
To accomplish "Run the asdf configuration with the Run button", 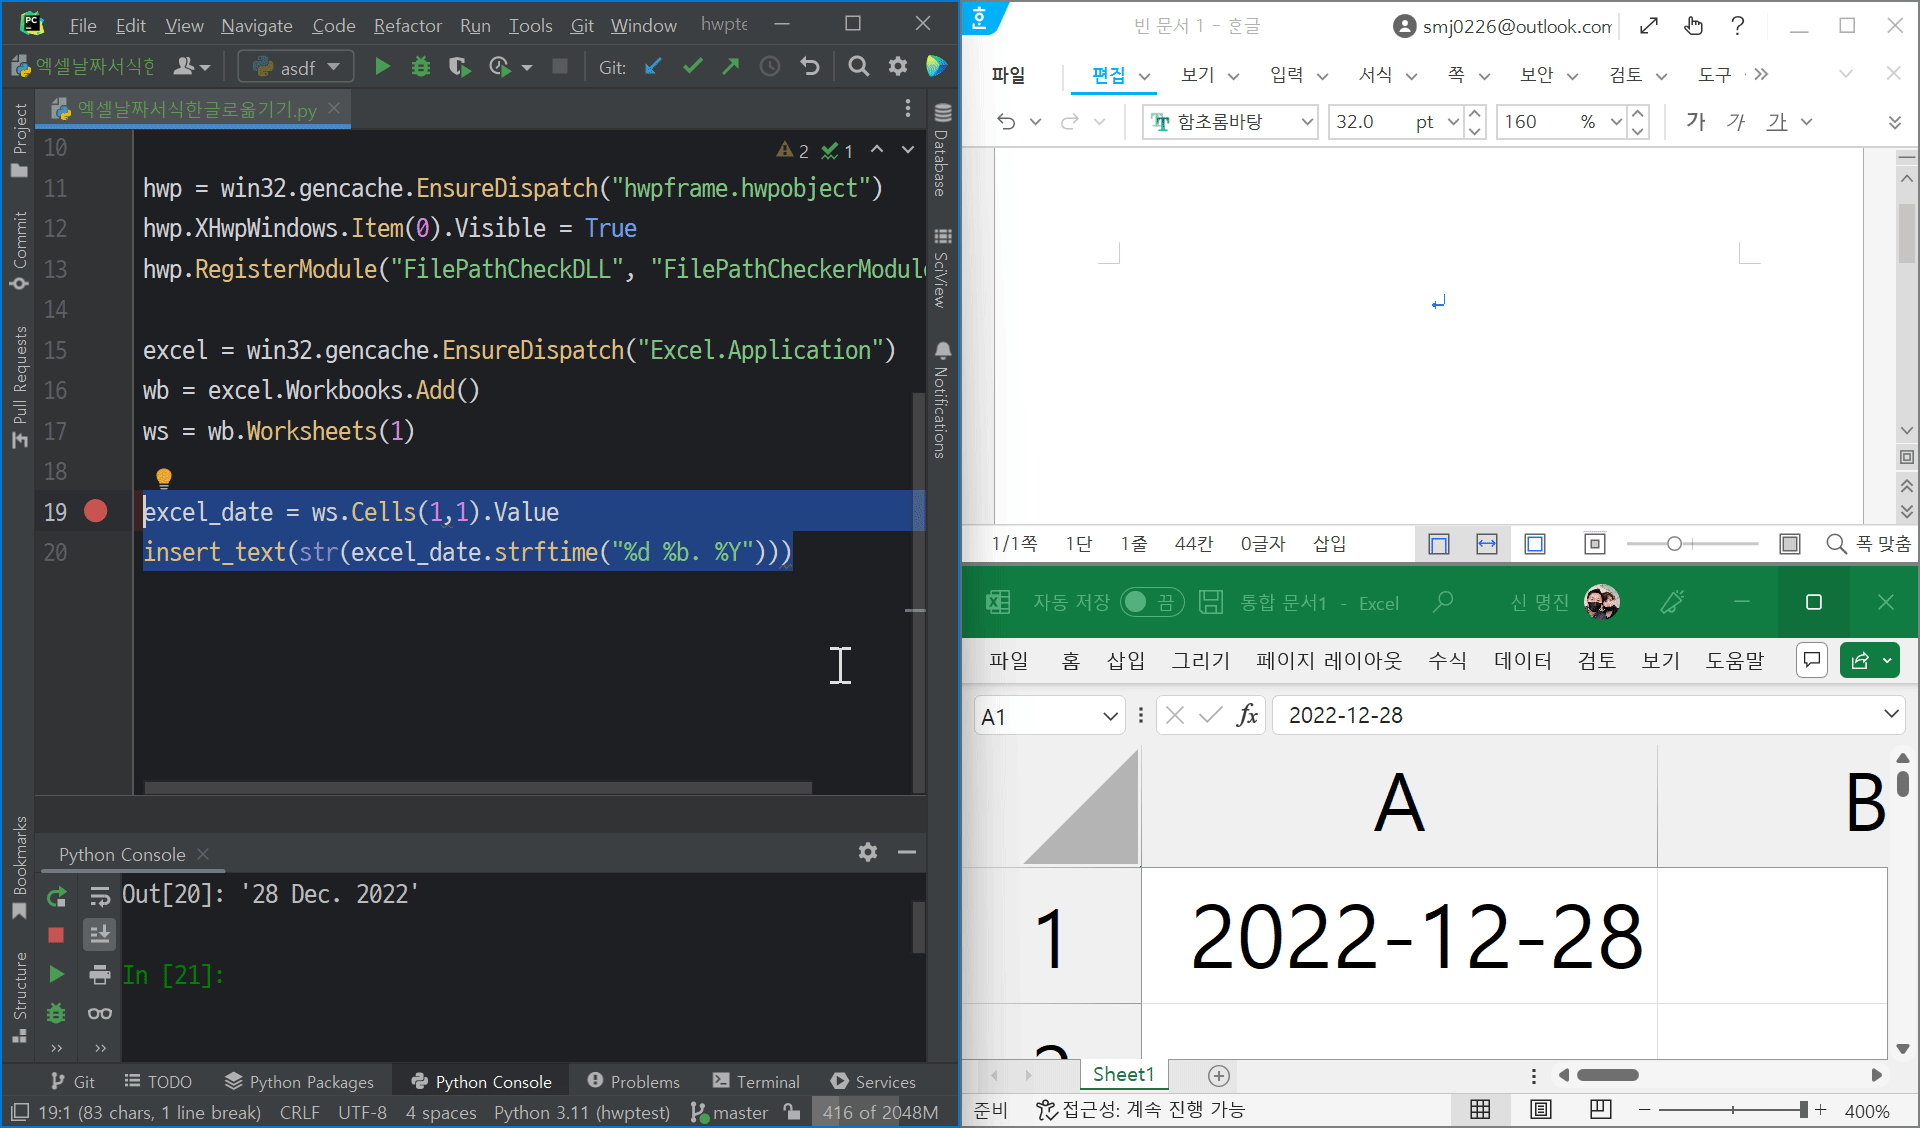I will click(x=382, y=67).
